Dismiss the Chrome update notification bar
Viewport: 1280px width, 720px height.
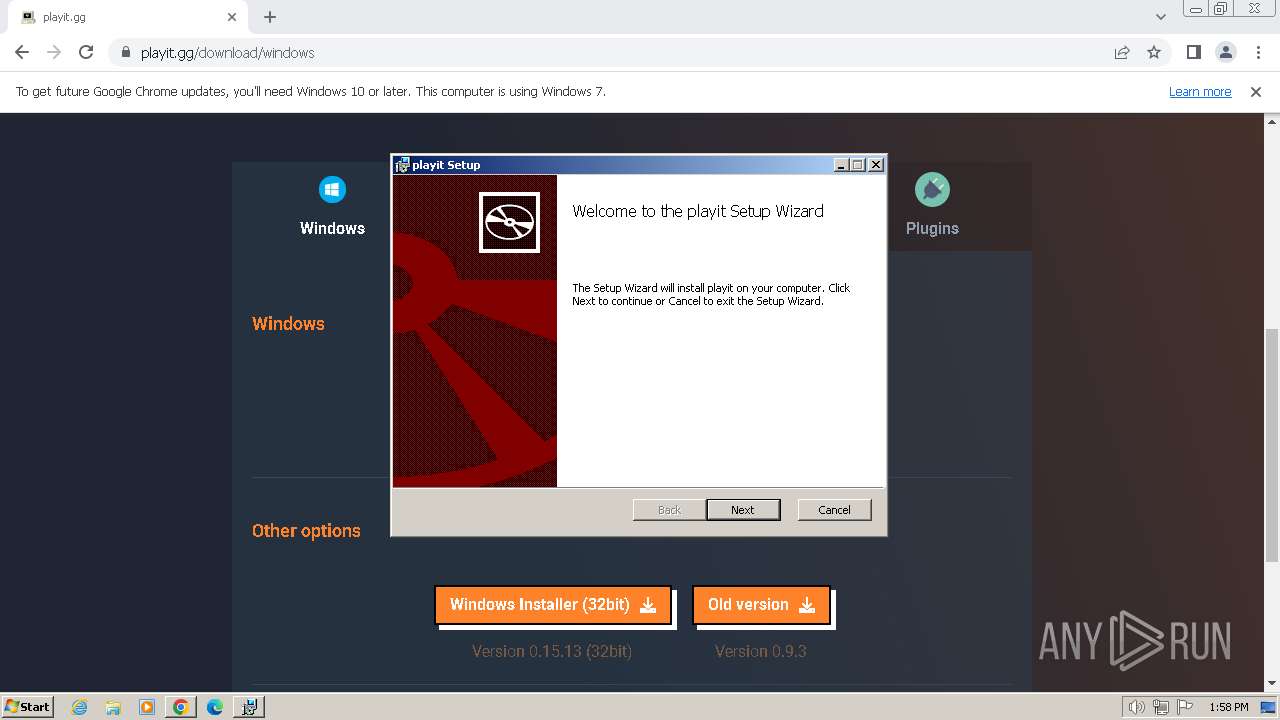tap(1256, 92)
